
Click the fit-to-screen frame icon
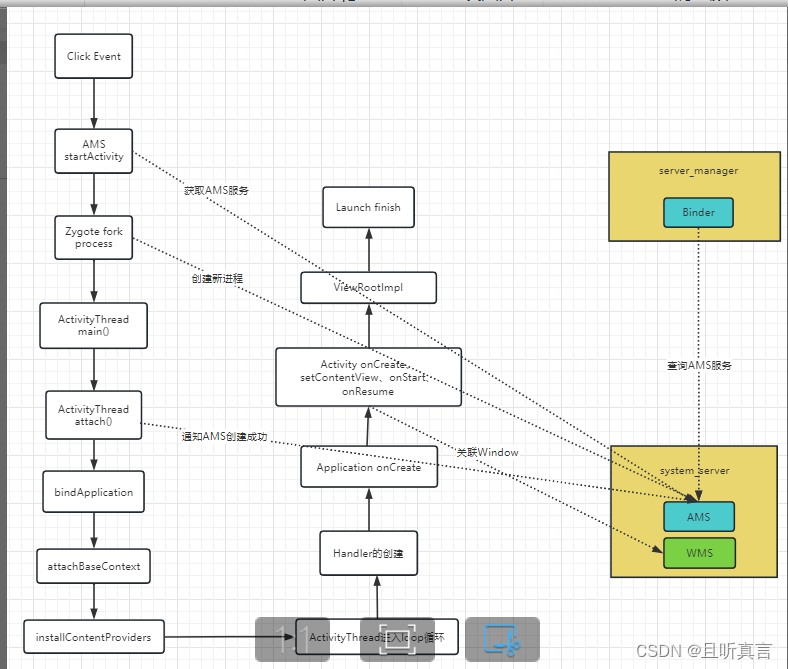(x=397, y=639)
